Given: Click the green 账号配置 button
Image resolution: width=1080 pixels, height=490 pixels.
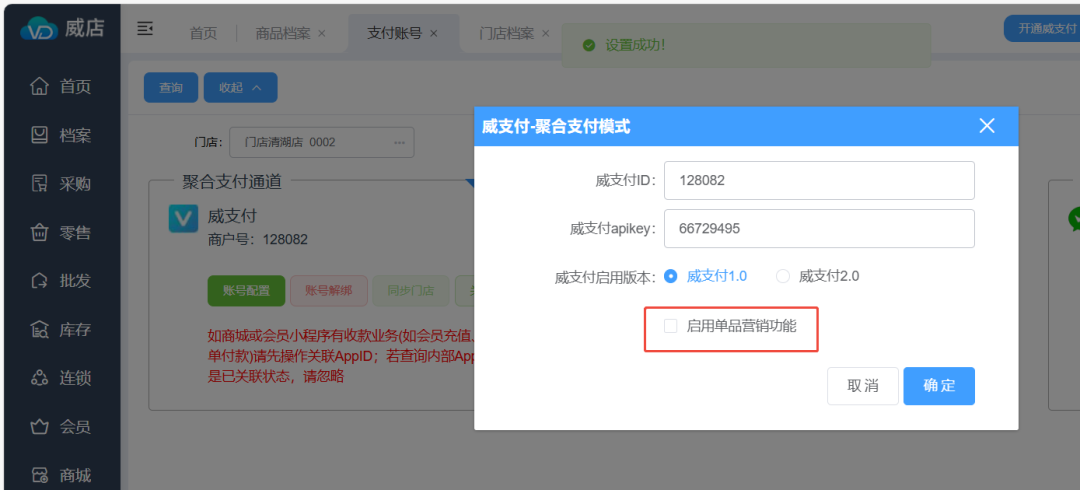Looking at the screenshot, I should tap(247, 291).
